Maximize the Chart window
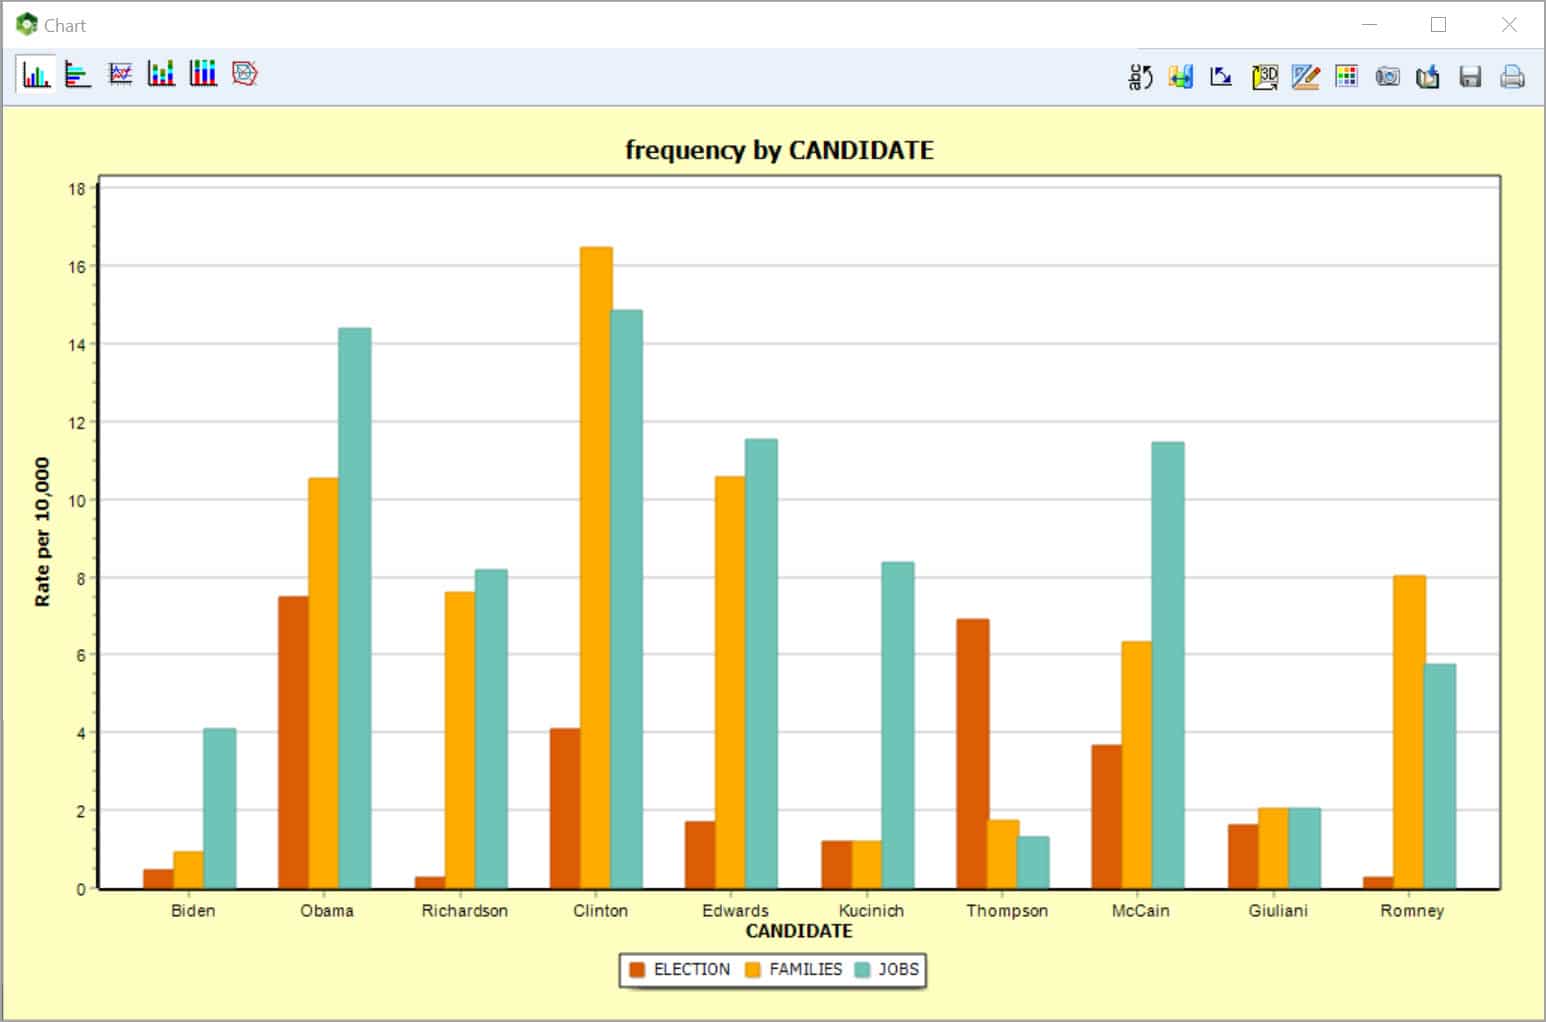This screenshot has height=1022, width=1546. pyautogui.click(x=1439, y=25)
